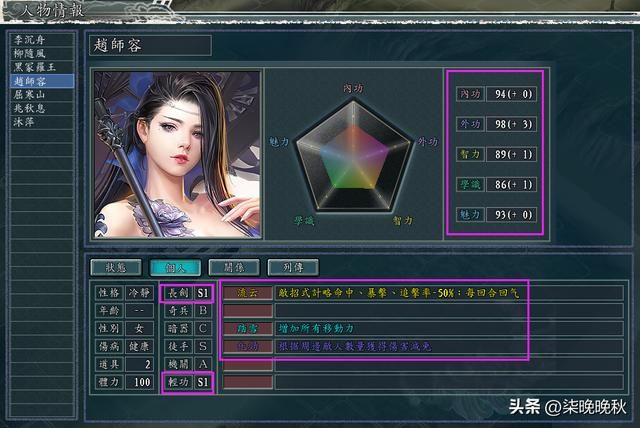
Task: Click the 趙師容 name title field
Action: coord(150,45)
